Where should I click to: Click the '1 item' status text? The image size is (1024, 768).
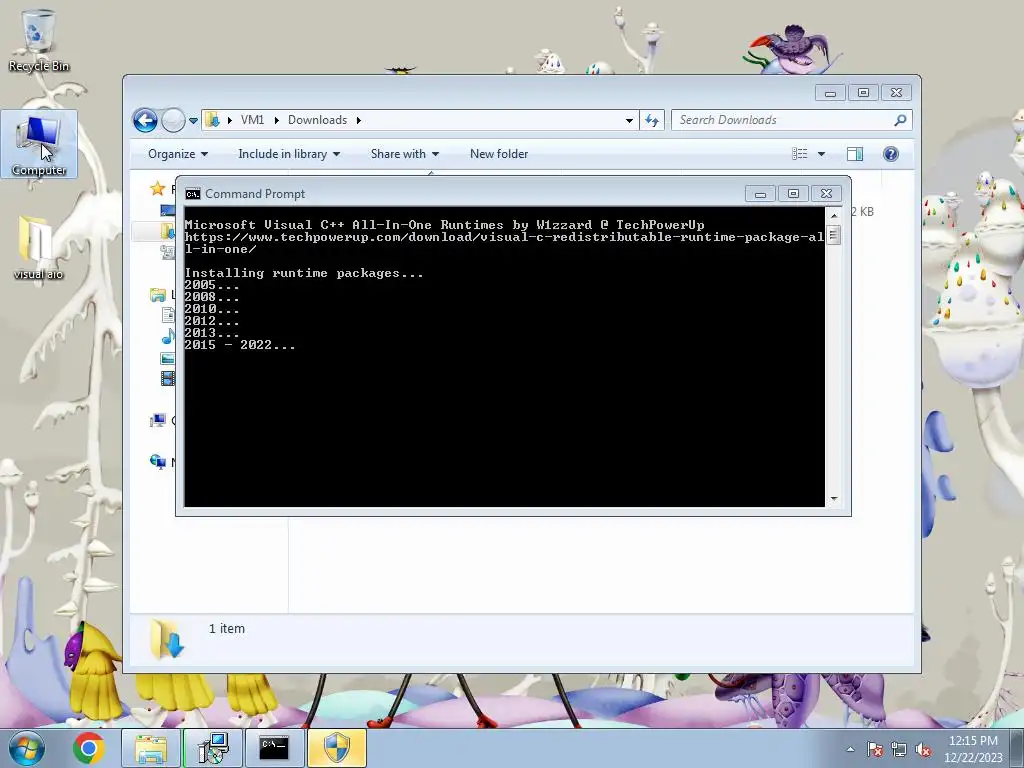pos(227,628)
